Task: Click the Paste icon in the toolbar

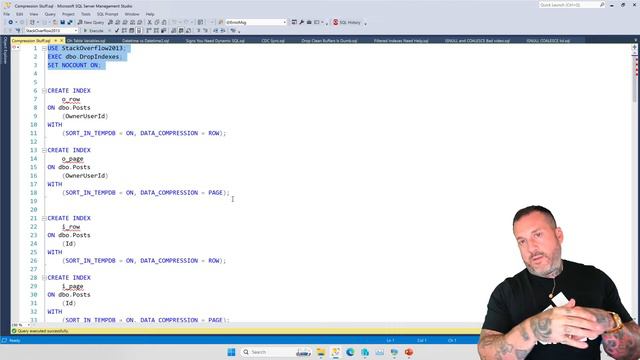Action: tap(164, 22)
